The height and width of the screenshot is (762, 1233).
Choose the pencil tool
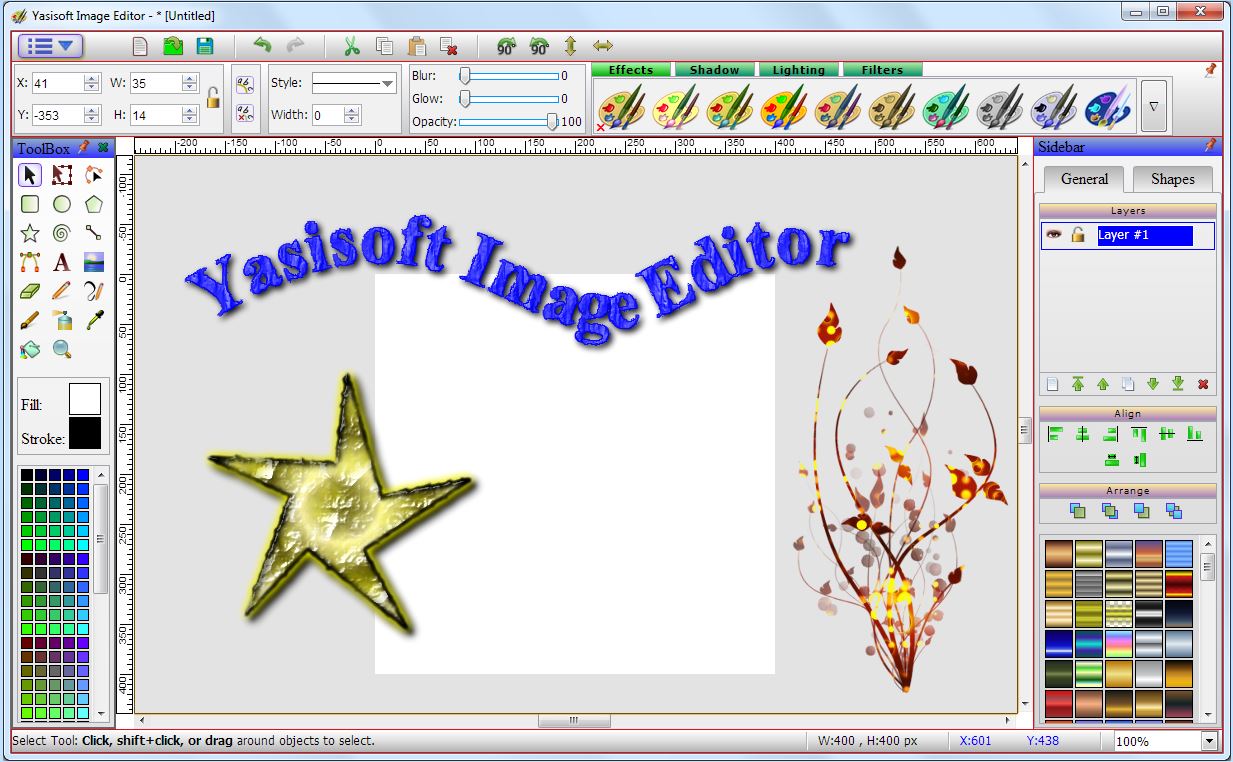point(62,291)
